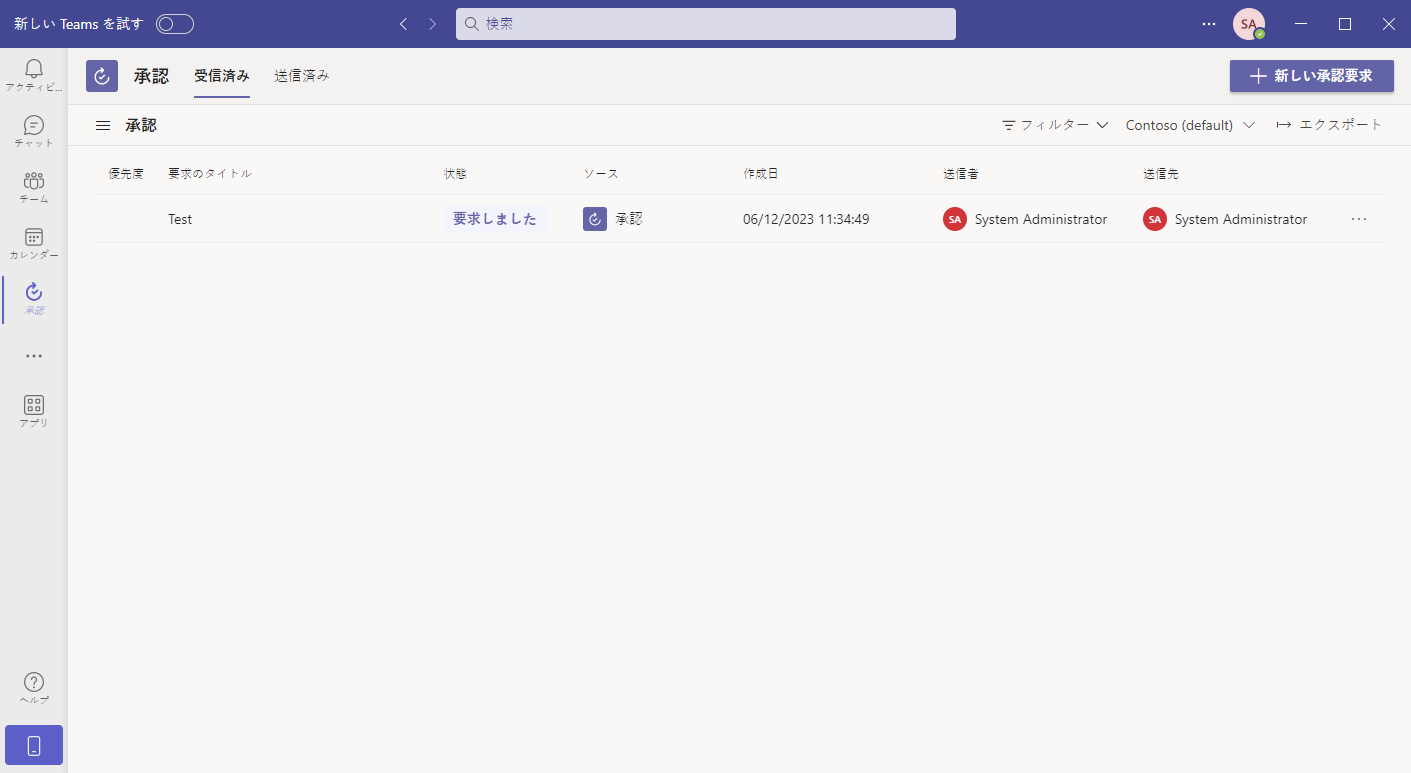Open settings ellipsis in title bar
The image size is (1411, 773).
click(x=1209, y=24)
